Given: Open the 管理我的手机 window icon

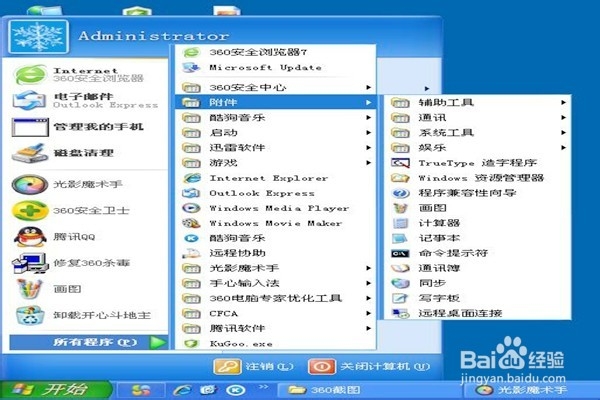Looking at the screenshot, I should point(30,127).
